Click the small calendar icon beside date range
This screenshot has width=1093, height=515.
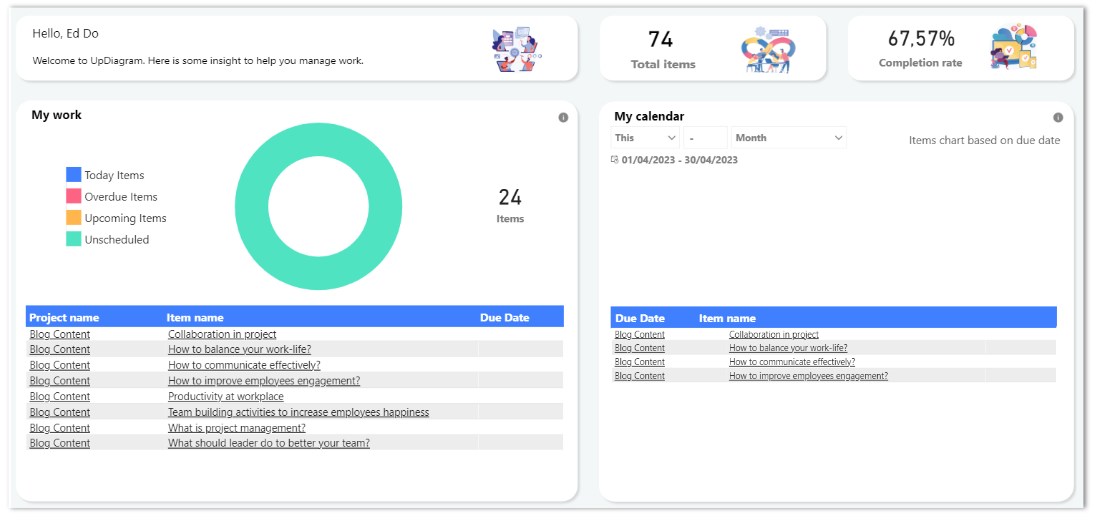[x=615, y=160]
